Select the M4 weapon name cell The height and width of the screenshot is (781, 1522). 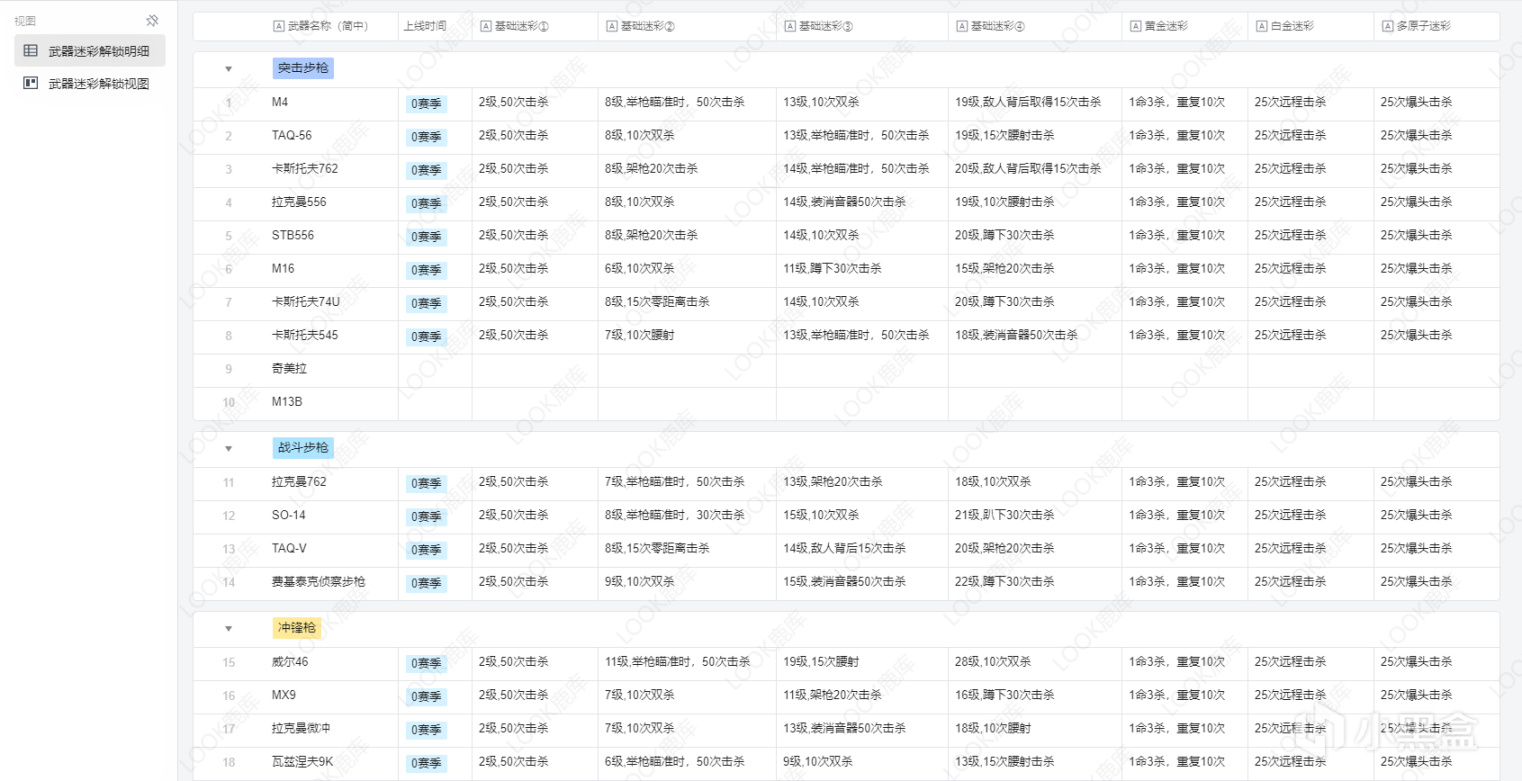pyautogui.click(x=331, y=104)
